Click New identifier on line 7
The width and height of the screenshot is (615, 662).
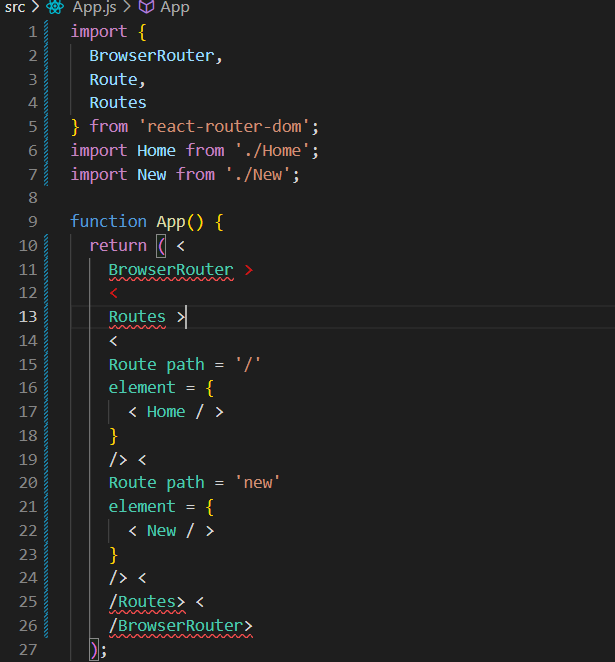tap(152, 174)
